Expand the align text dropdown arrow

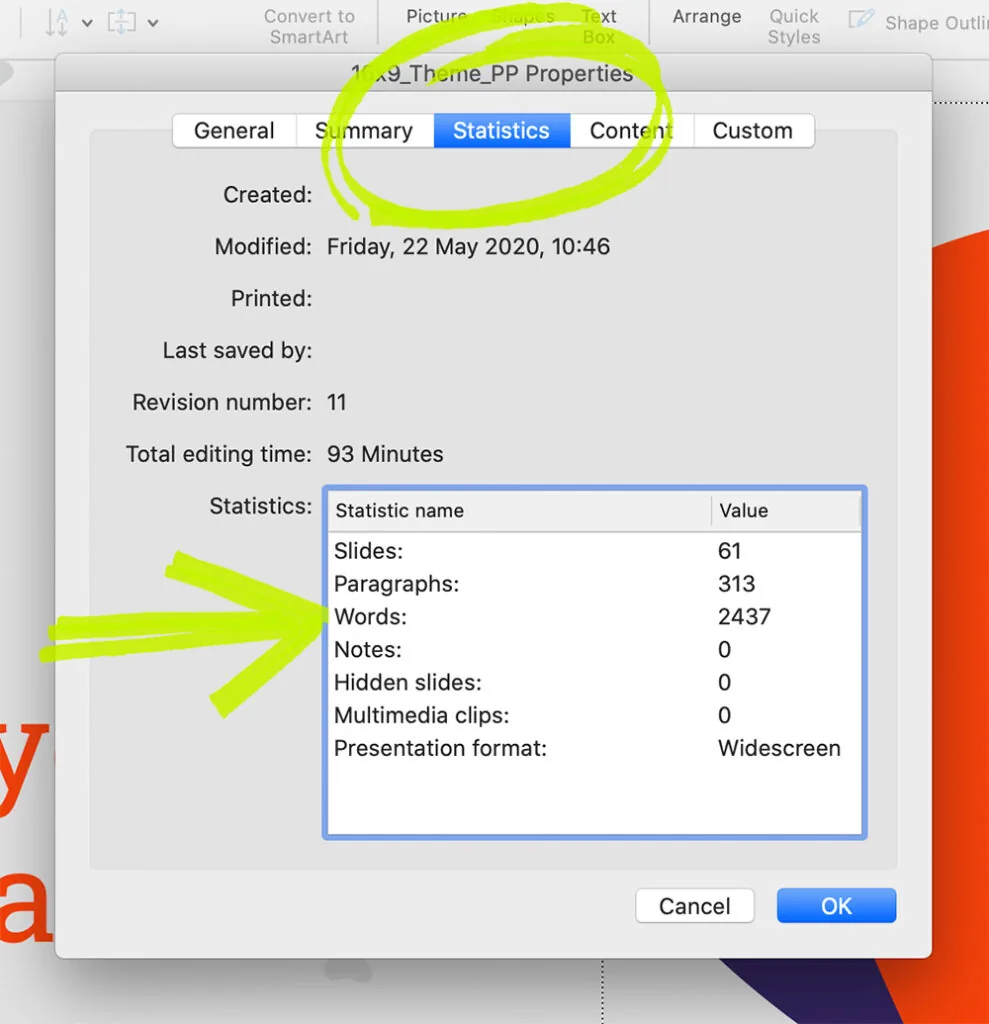(x=152, y=24)
